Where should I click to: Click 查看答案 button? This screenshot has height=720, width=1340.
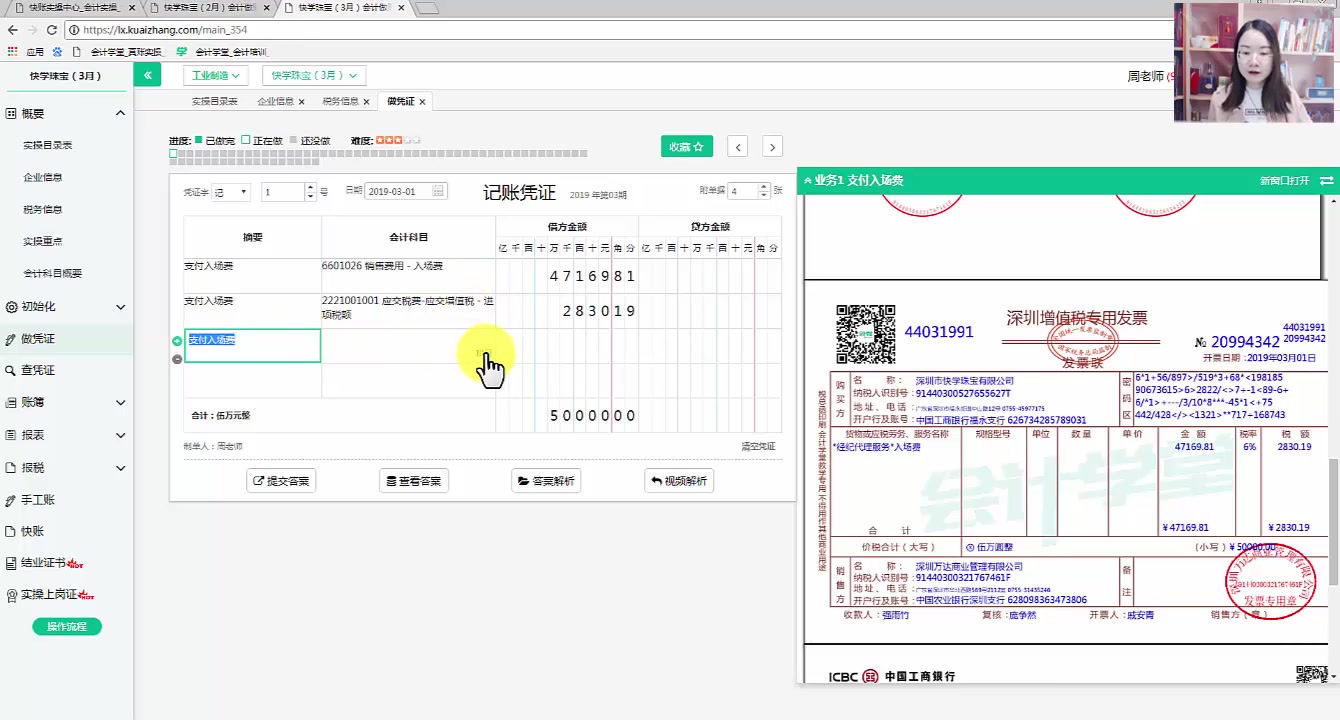[x=413, y=481]
